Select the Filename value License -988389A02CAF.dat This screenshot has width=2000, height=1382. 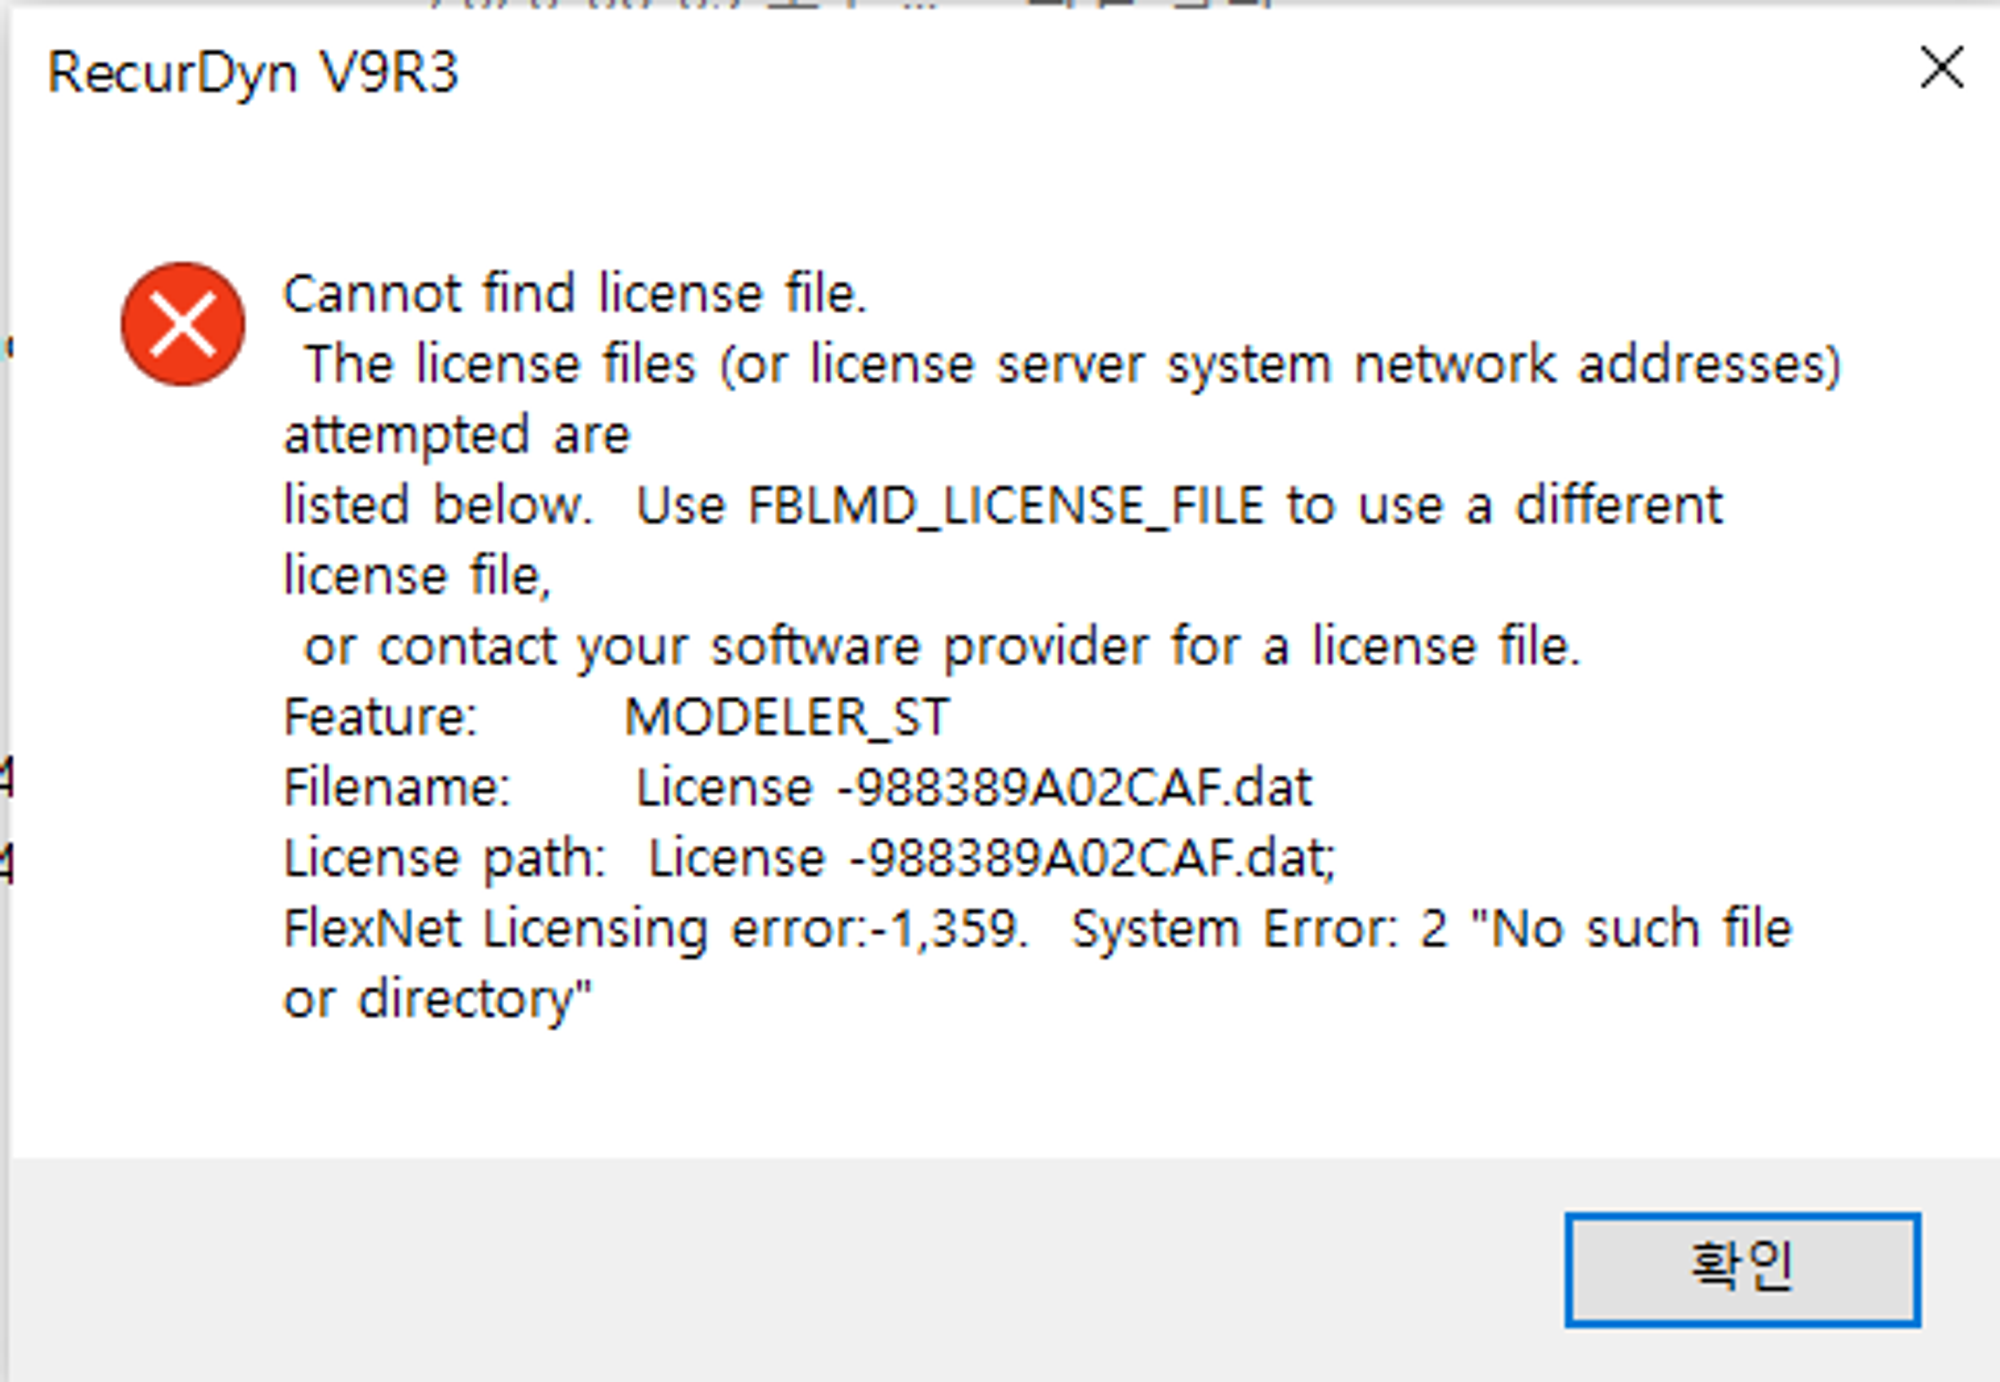974,787
